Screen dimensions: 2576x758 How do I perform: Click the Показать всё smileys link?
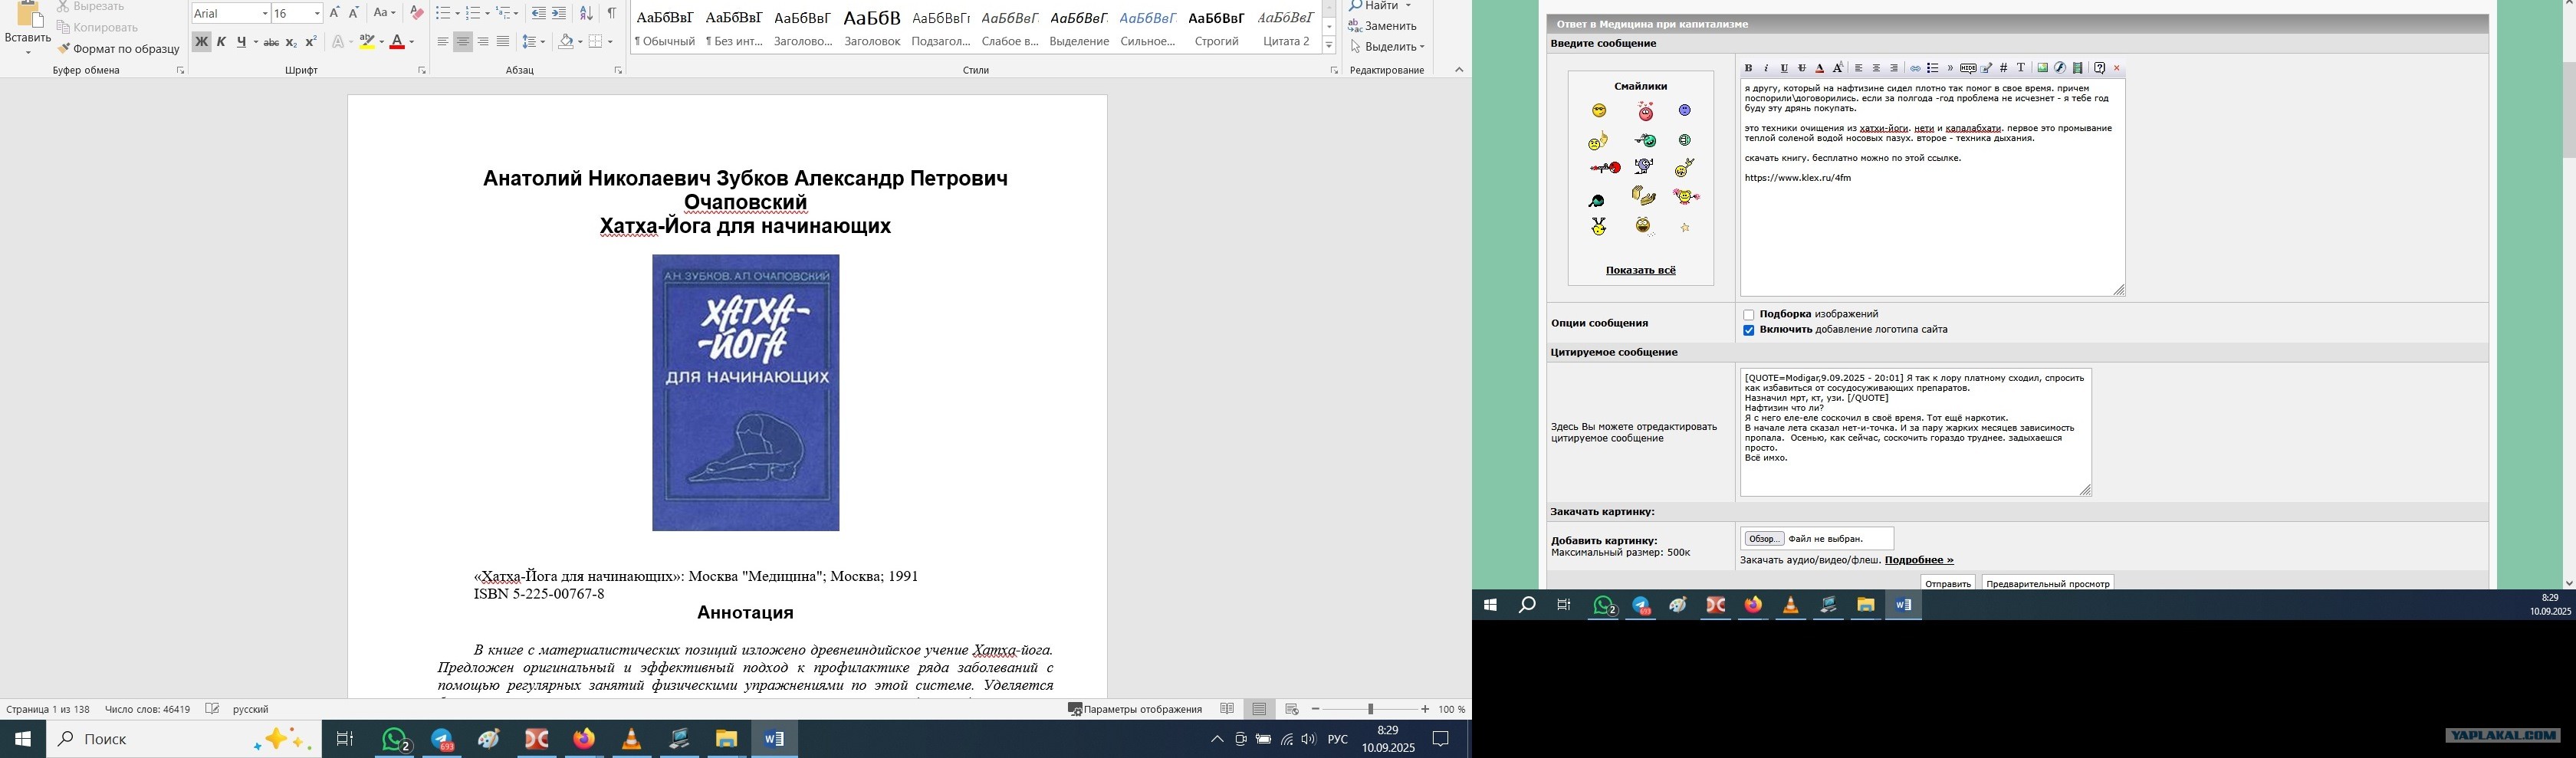coord(1640,270)
